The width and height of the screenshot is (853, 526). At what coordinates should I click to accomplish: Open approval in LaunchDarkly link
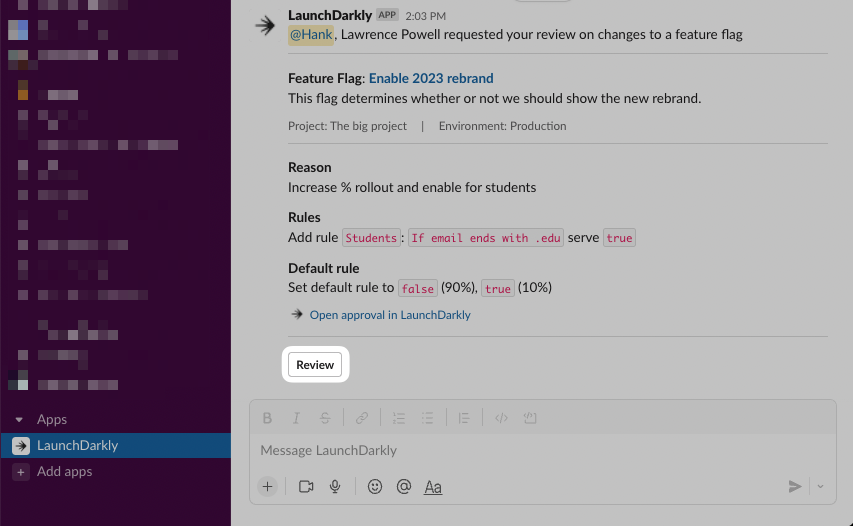pos(389,315)
